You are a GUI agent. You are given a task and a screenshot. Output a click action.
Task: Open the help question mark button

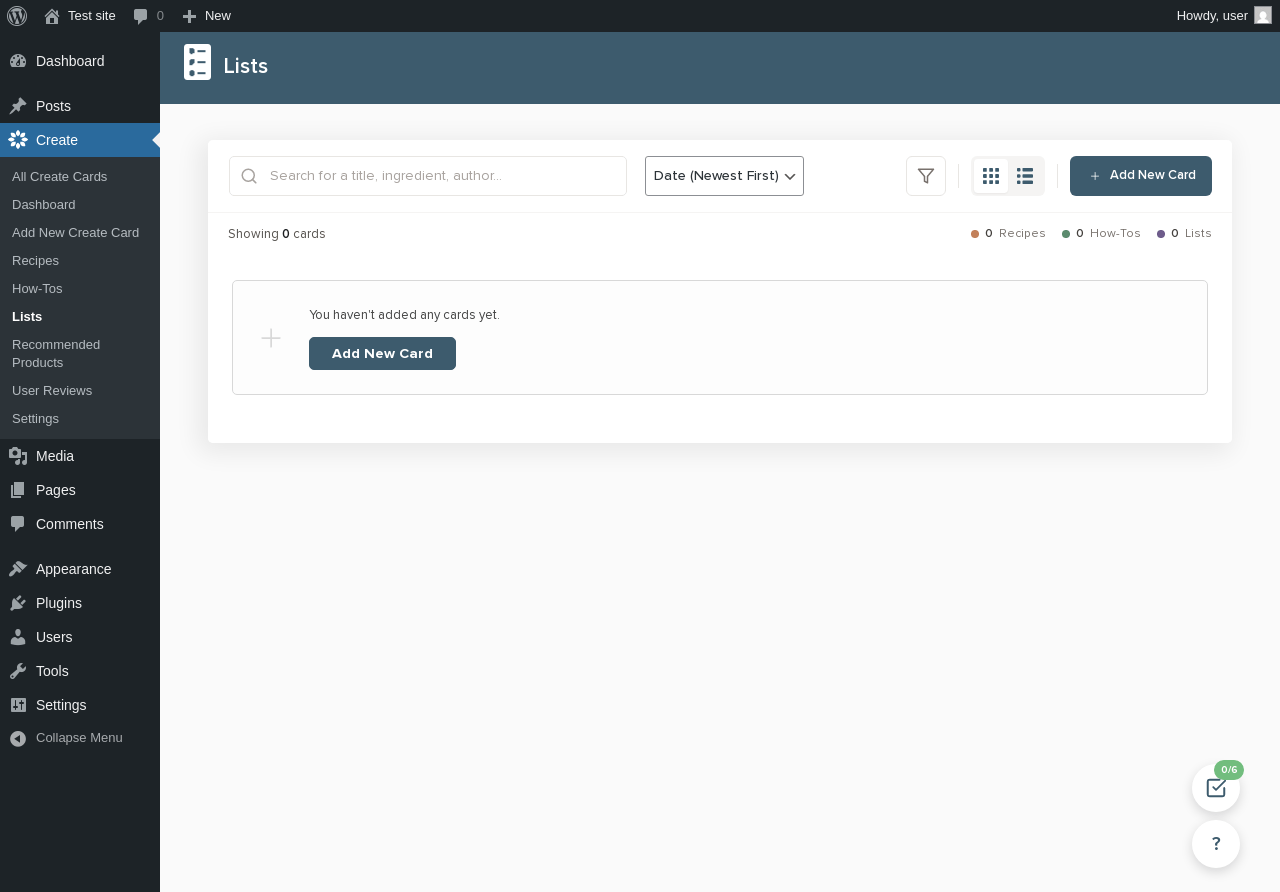click(1216, 844)
